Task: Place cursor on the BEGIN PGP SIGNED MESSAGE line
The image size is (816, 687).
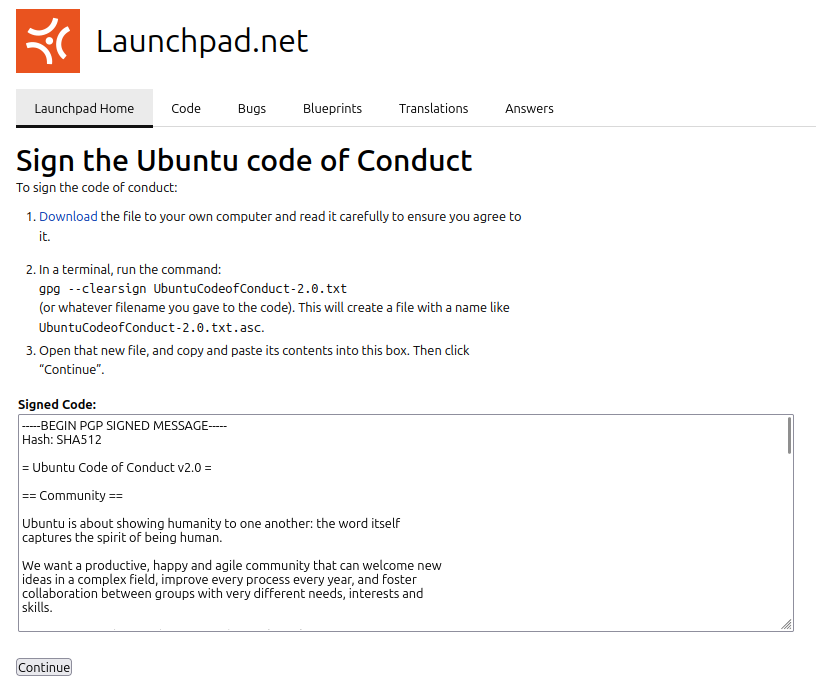Action: point(125,425)
